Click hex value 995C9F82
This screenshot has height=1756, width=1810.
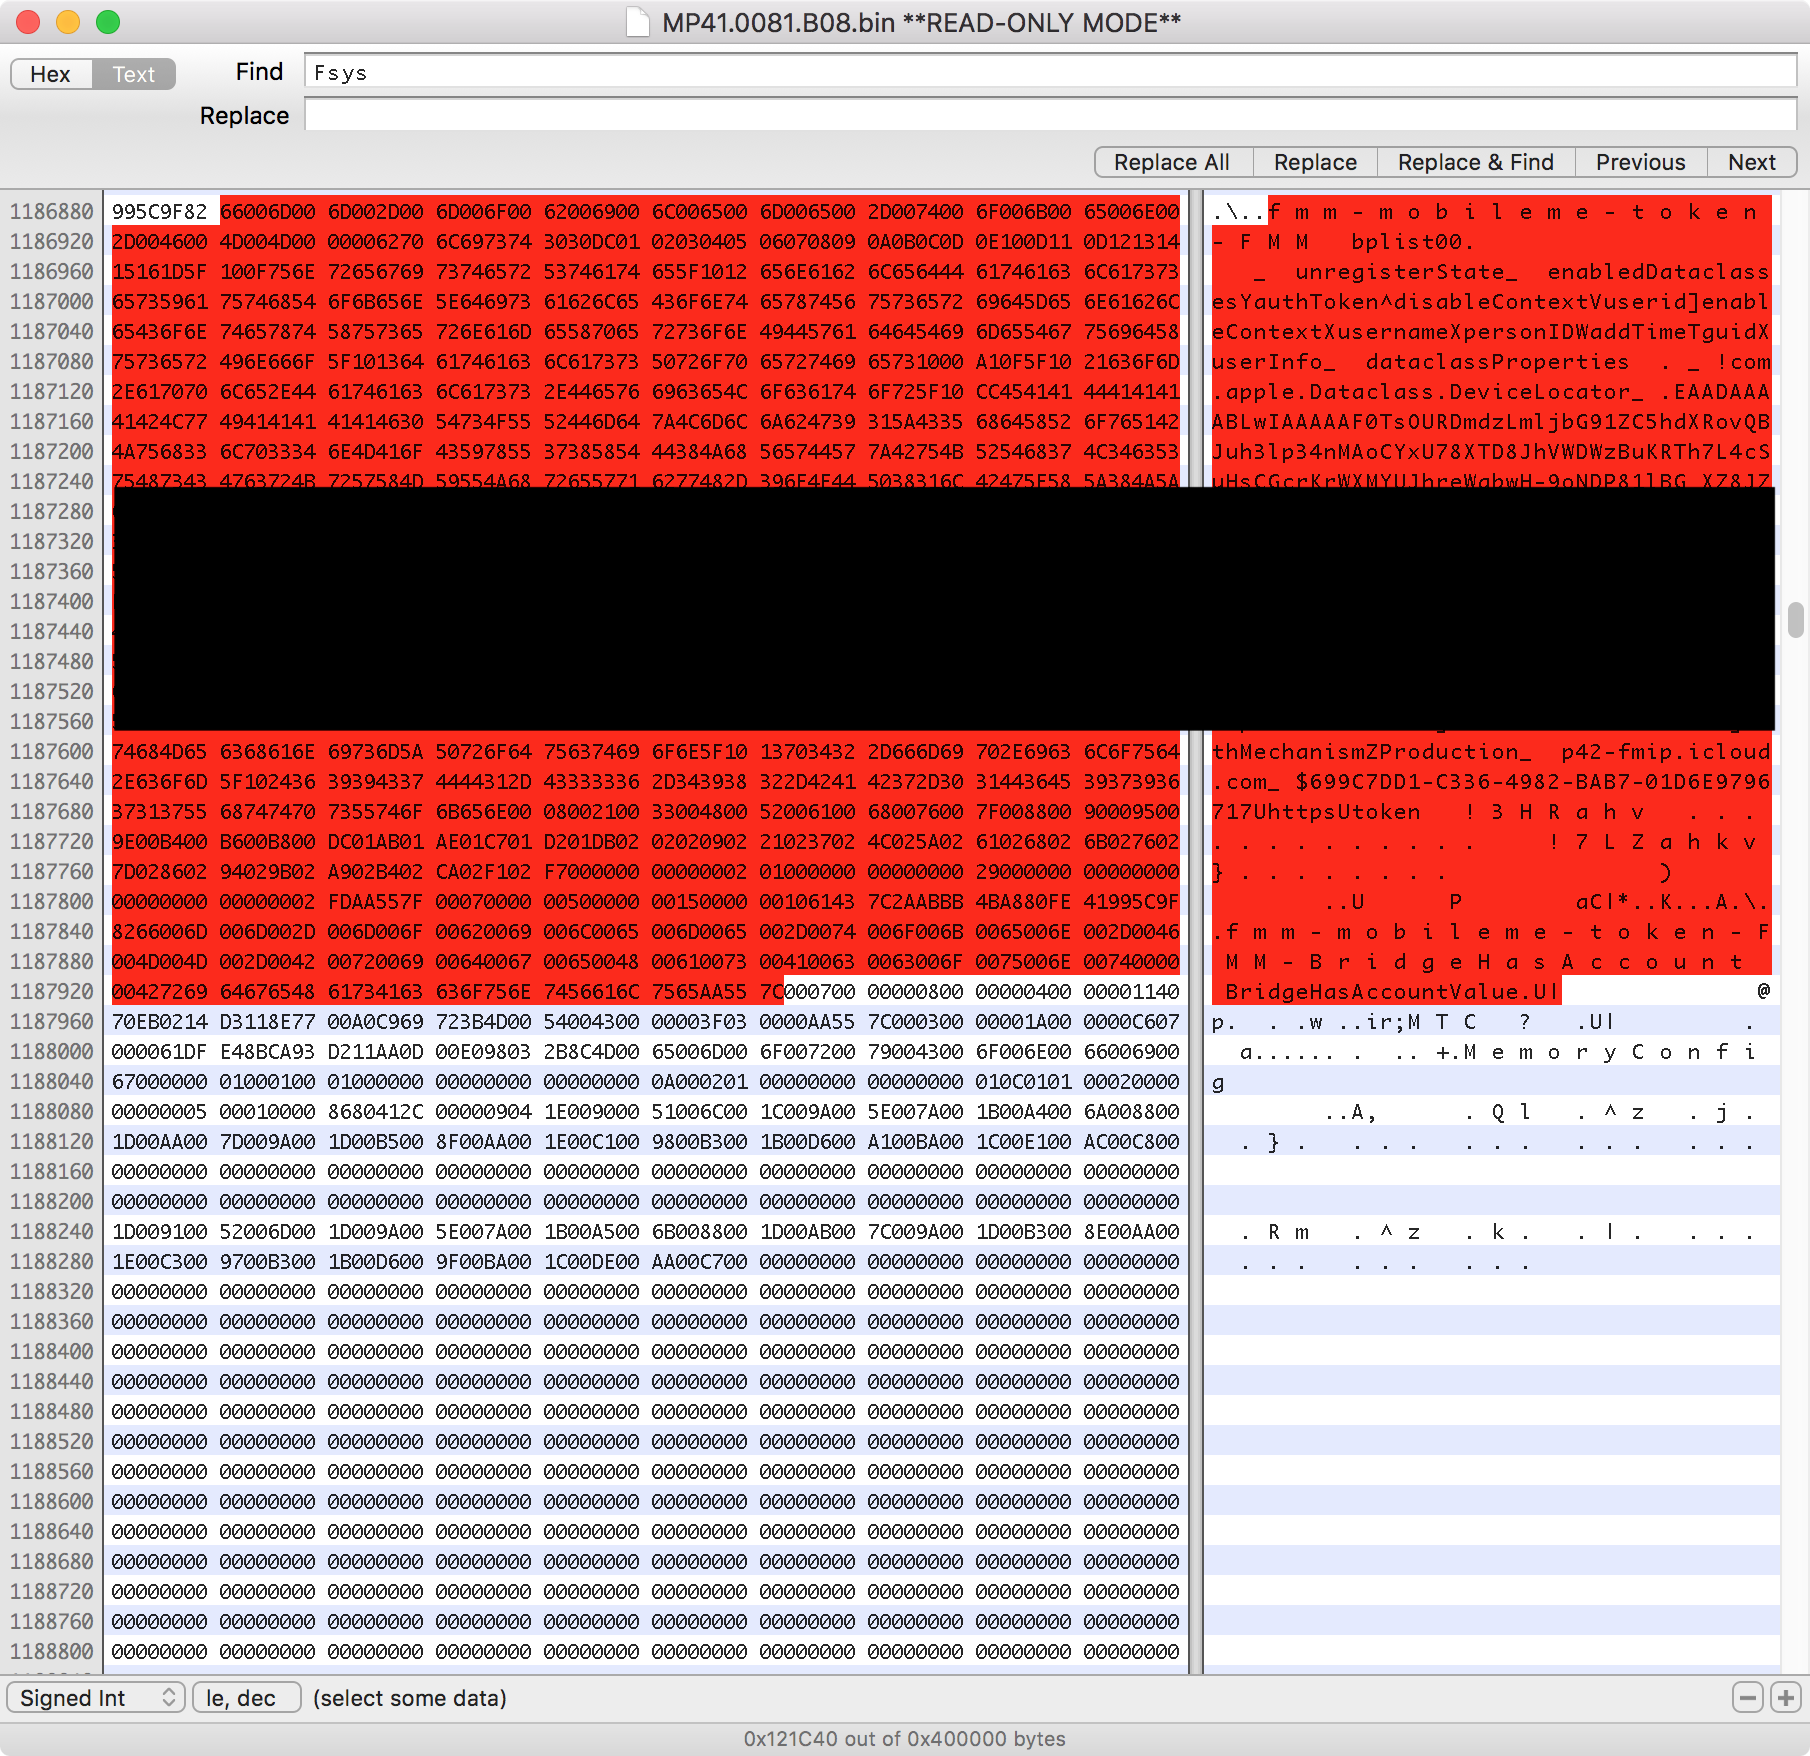pos(160,212)
